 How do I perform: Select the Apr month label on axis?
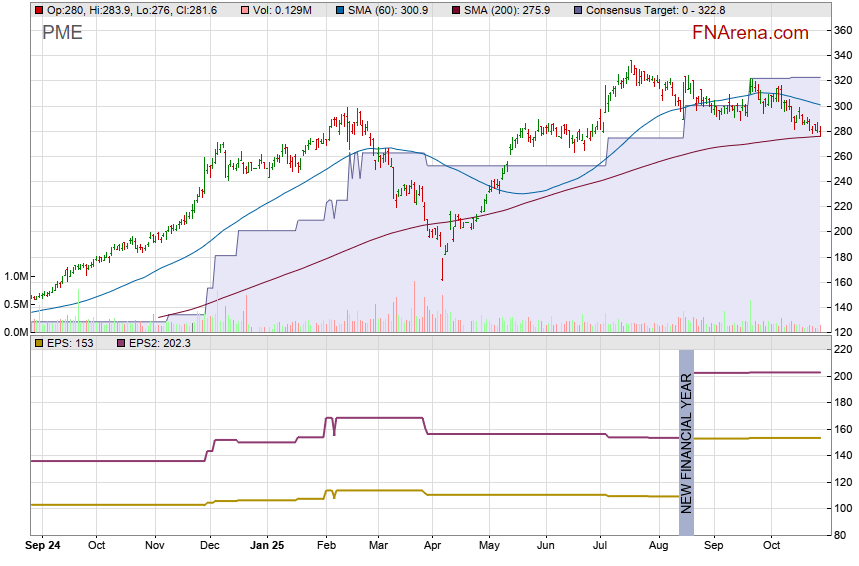(x=432, y=546)
